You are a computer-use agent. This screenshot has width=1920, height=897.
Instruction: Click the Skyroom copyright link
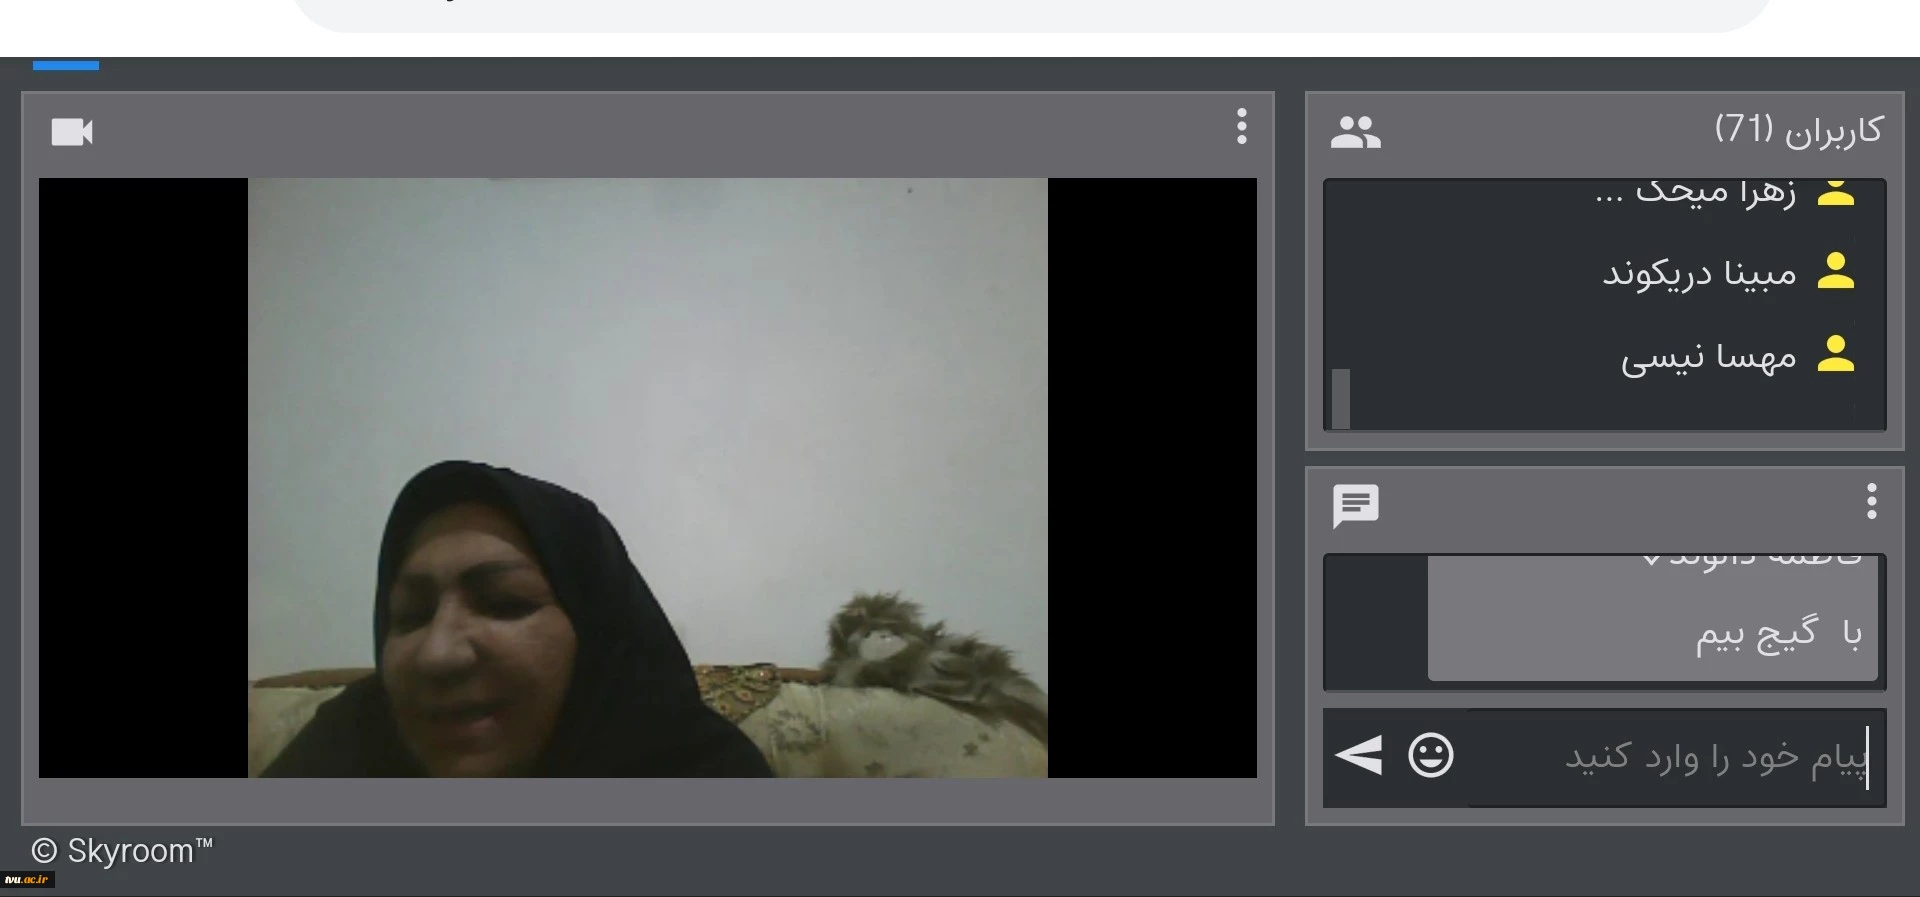click(123, 851)
